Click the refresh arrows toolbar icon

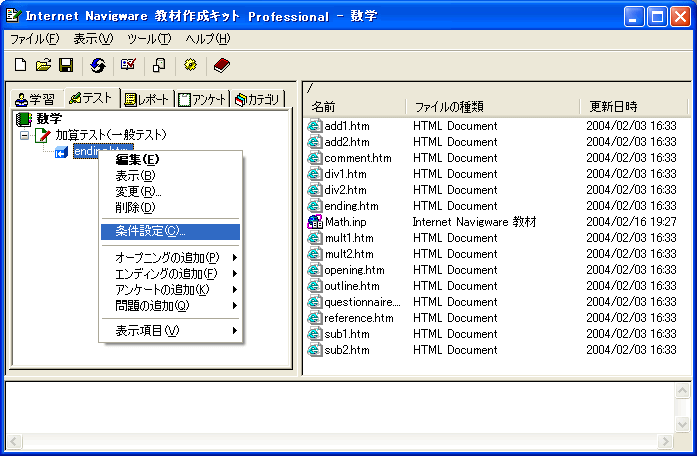[x=97, y=65]
